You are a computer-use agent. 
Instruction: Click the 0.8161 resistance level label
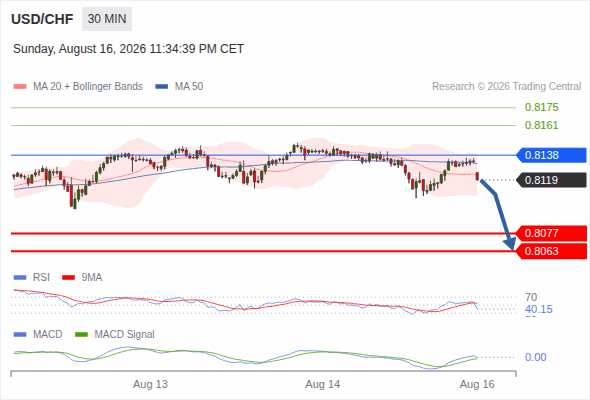tap(541, 125)
